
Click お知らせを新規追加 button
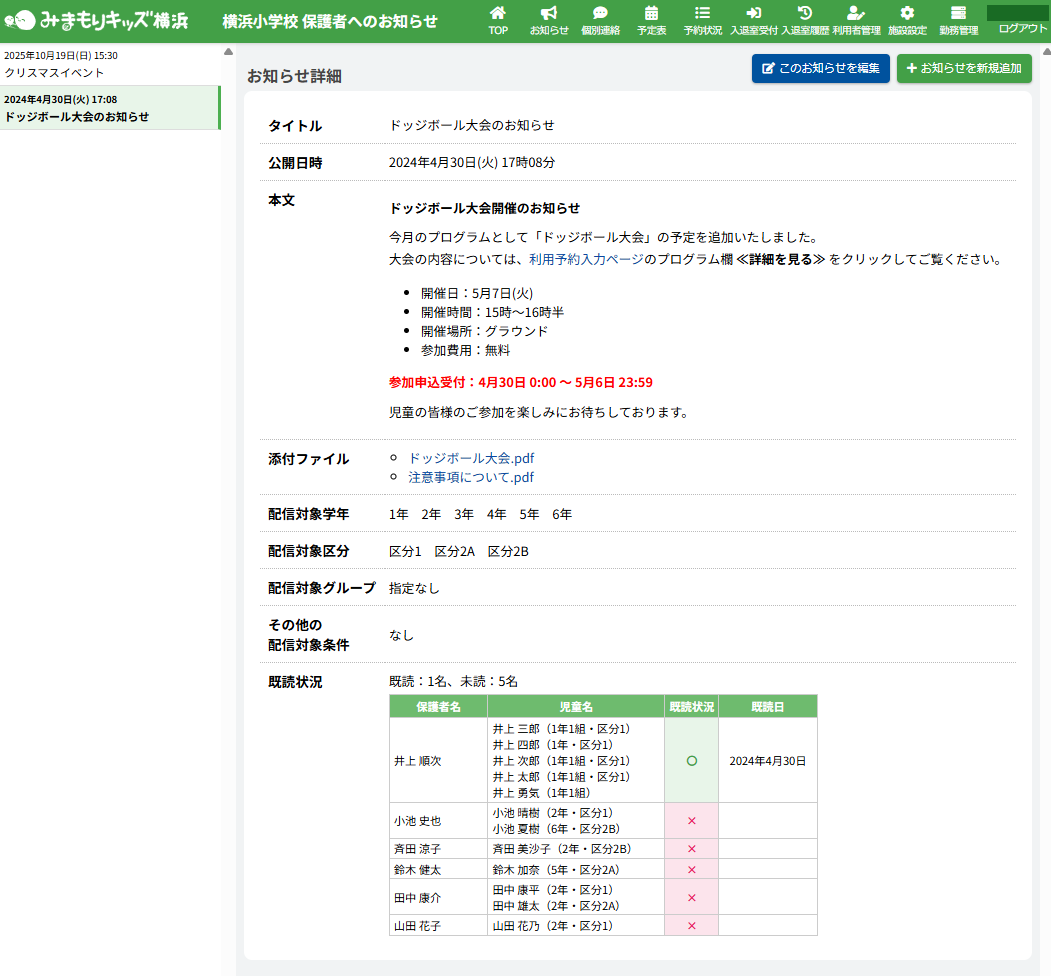964,68
